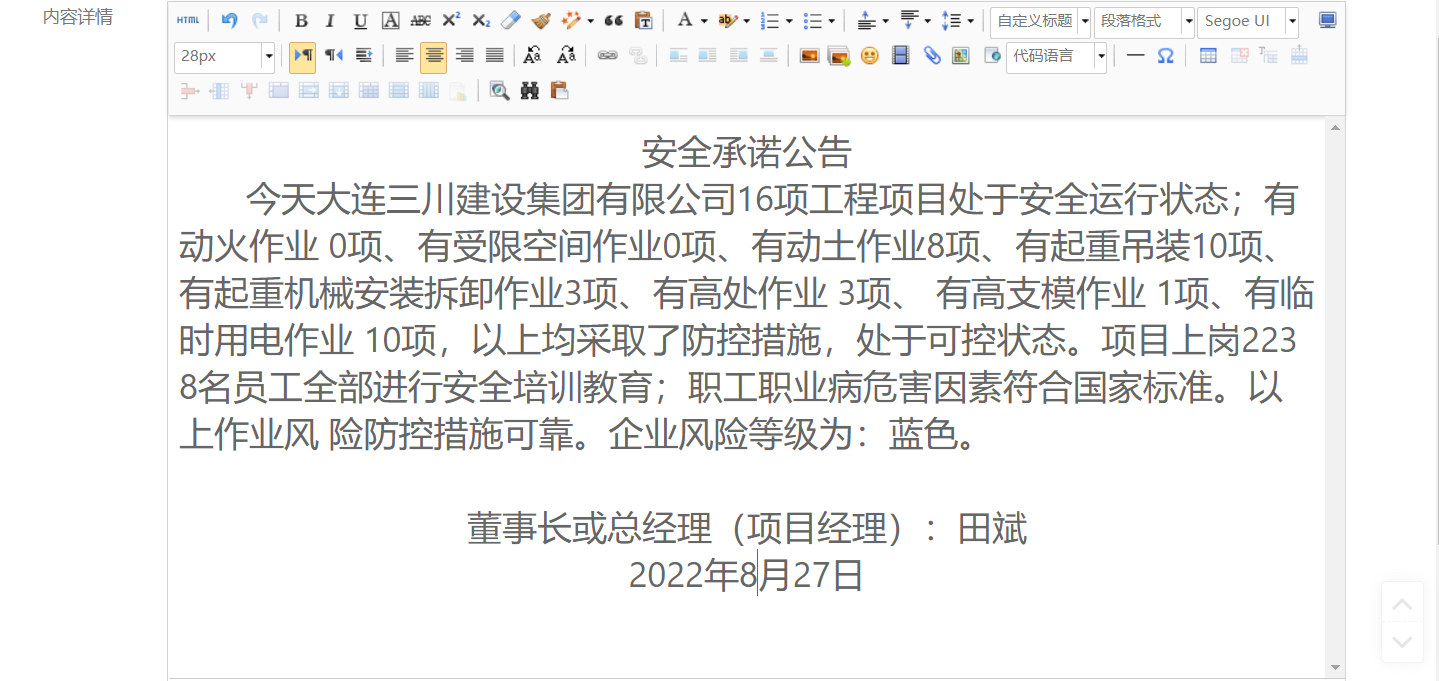This screenshot has width=1439, height=681.
Task: Click the heading text 安全承诺公告
Action: (746, 153)
